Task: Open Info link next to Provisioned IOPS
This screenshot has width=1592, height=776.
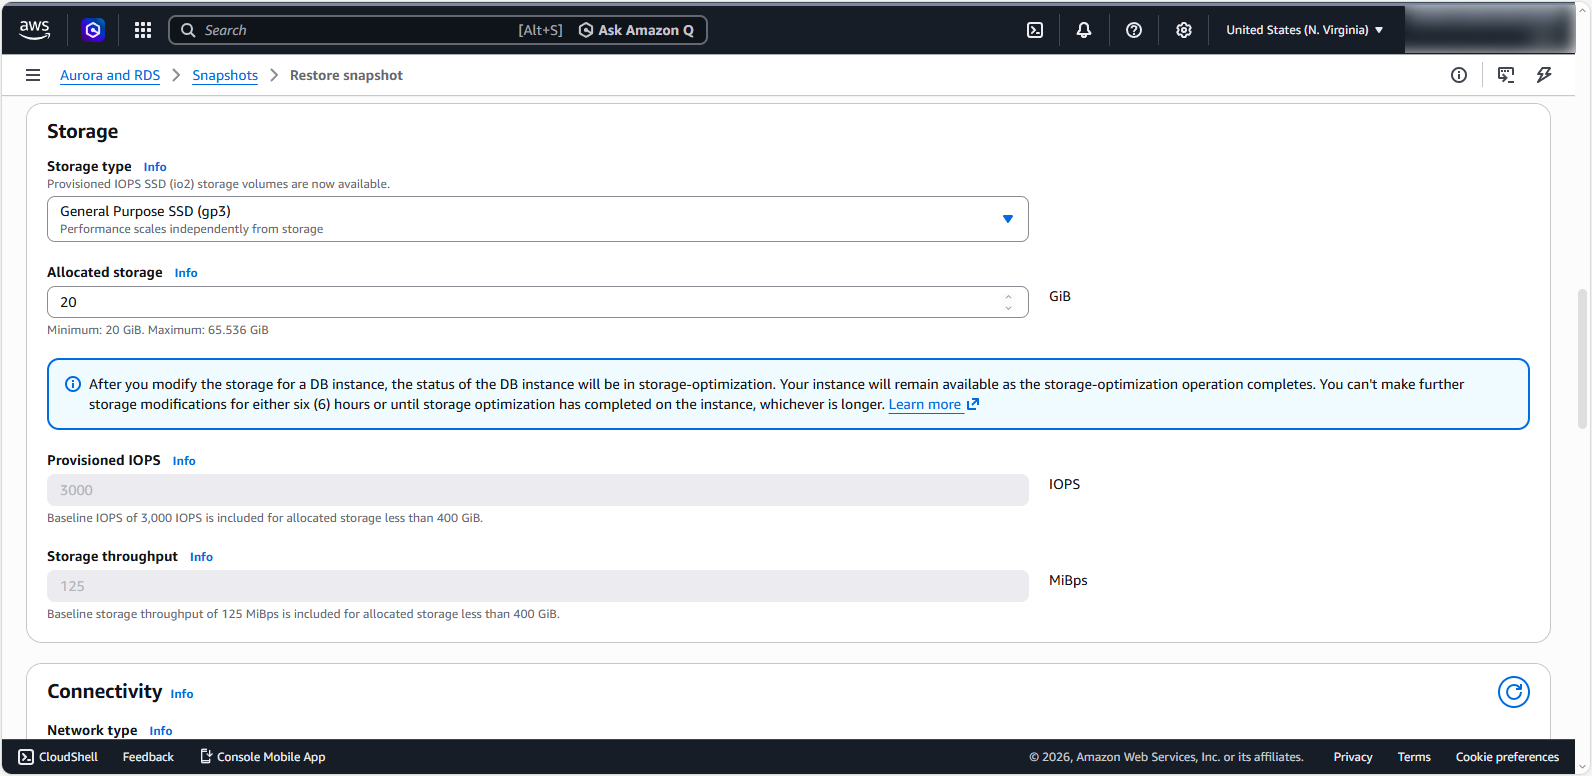Action: (184, 461)
